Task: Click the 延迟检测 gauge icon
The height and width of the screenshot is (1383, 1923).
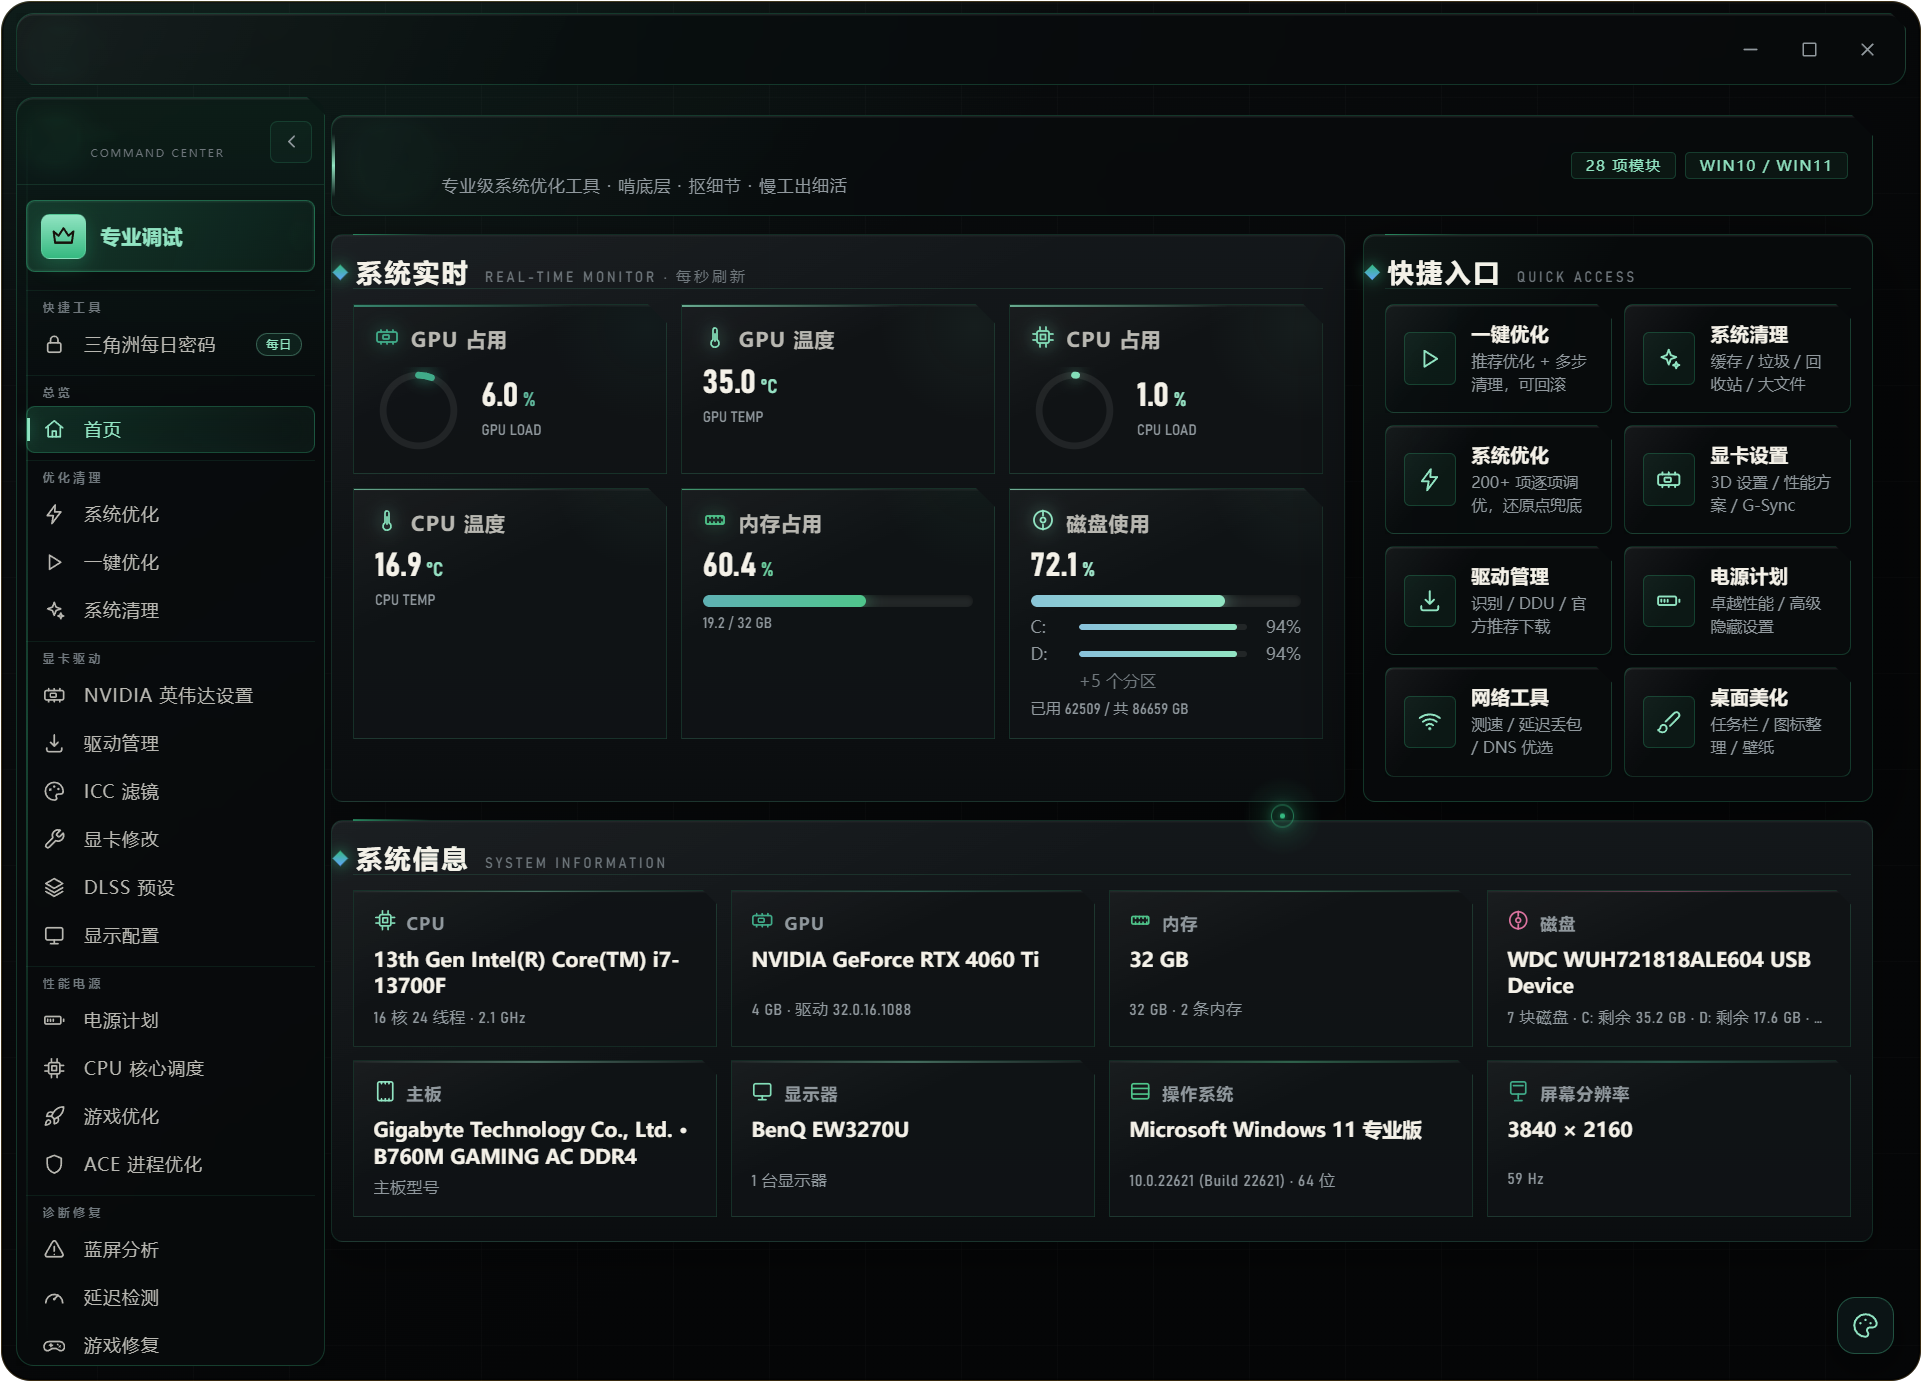Action: (x=55, y=1298)
